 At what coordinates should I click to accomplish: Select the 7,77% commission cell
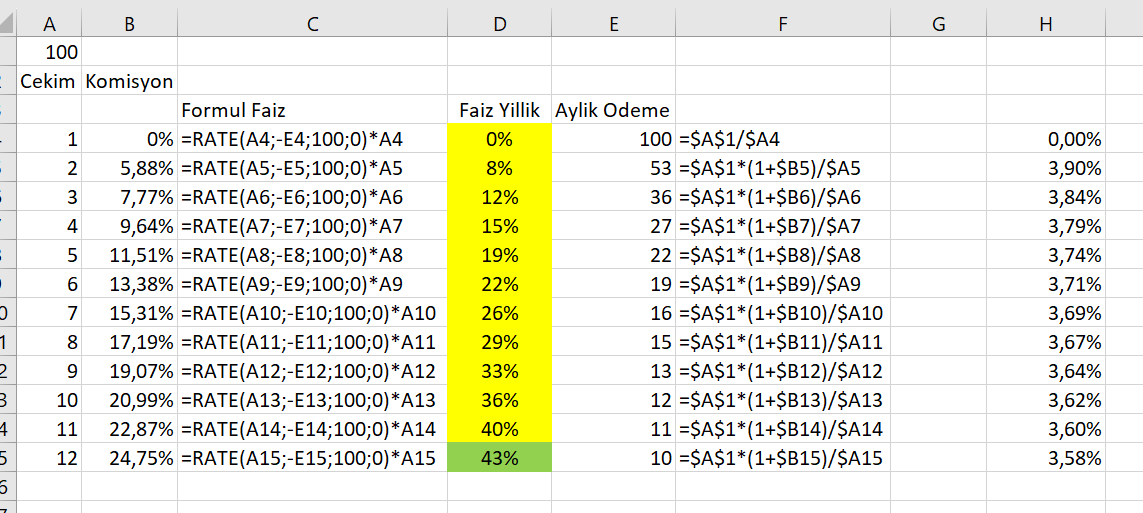130,197
